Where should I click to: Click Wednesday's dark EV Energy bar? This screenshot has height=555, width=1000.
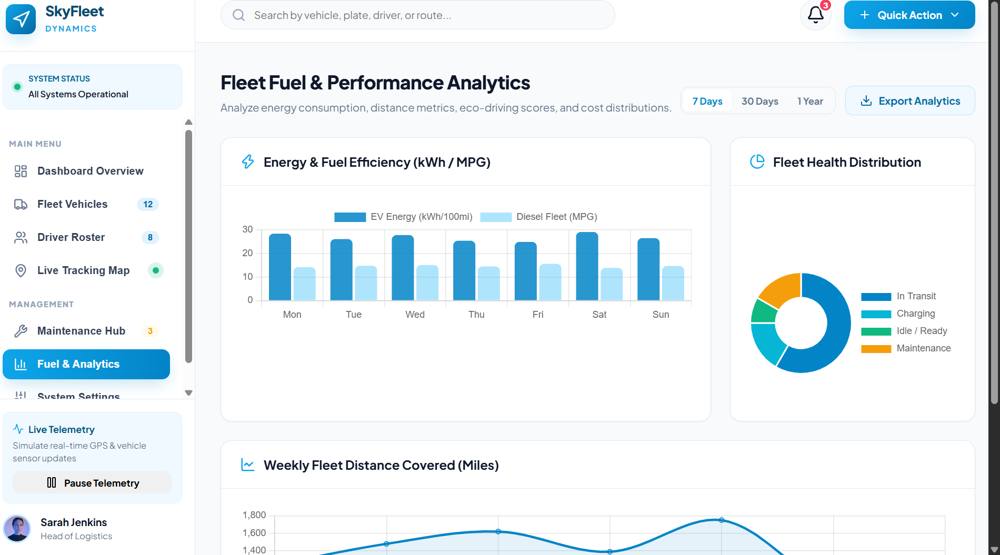(402, 268)
